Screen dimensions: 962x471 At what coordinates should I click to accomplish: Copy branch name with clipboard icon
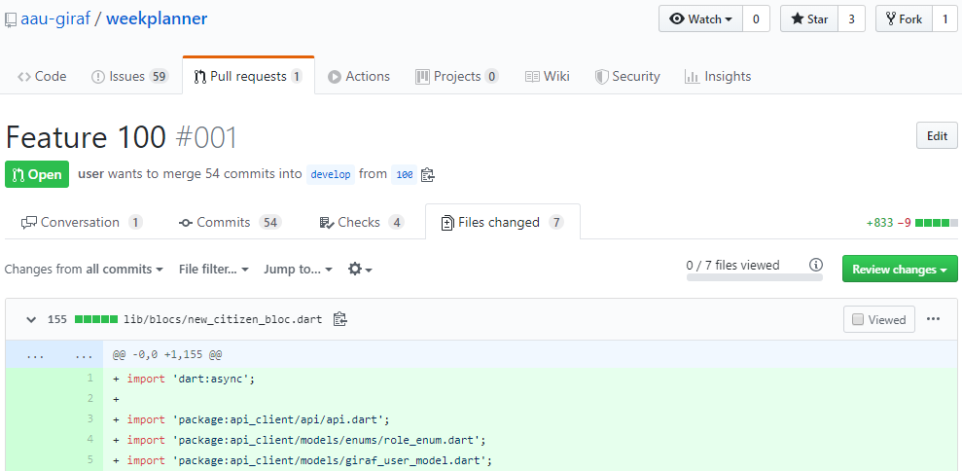coord(428,174)
